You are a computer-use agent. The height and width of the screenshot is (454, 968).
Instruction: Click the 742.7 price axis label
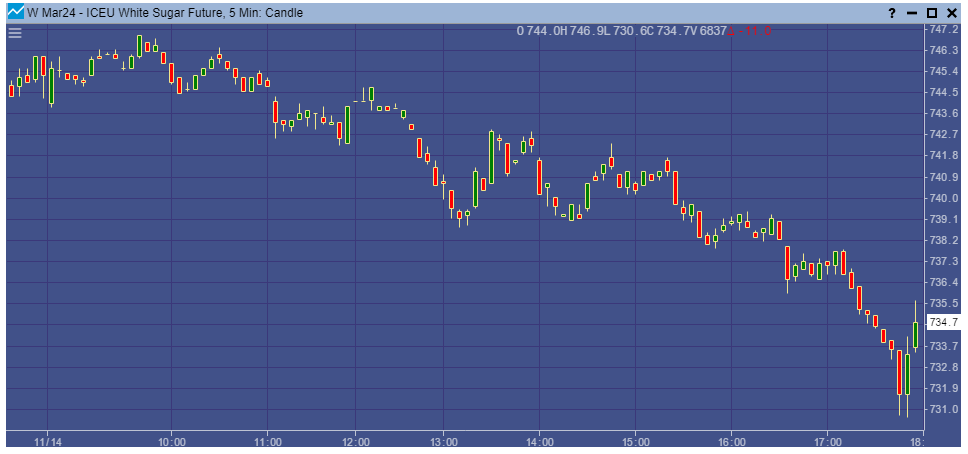point(943,135)
